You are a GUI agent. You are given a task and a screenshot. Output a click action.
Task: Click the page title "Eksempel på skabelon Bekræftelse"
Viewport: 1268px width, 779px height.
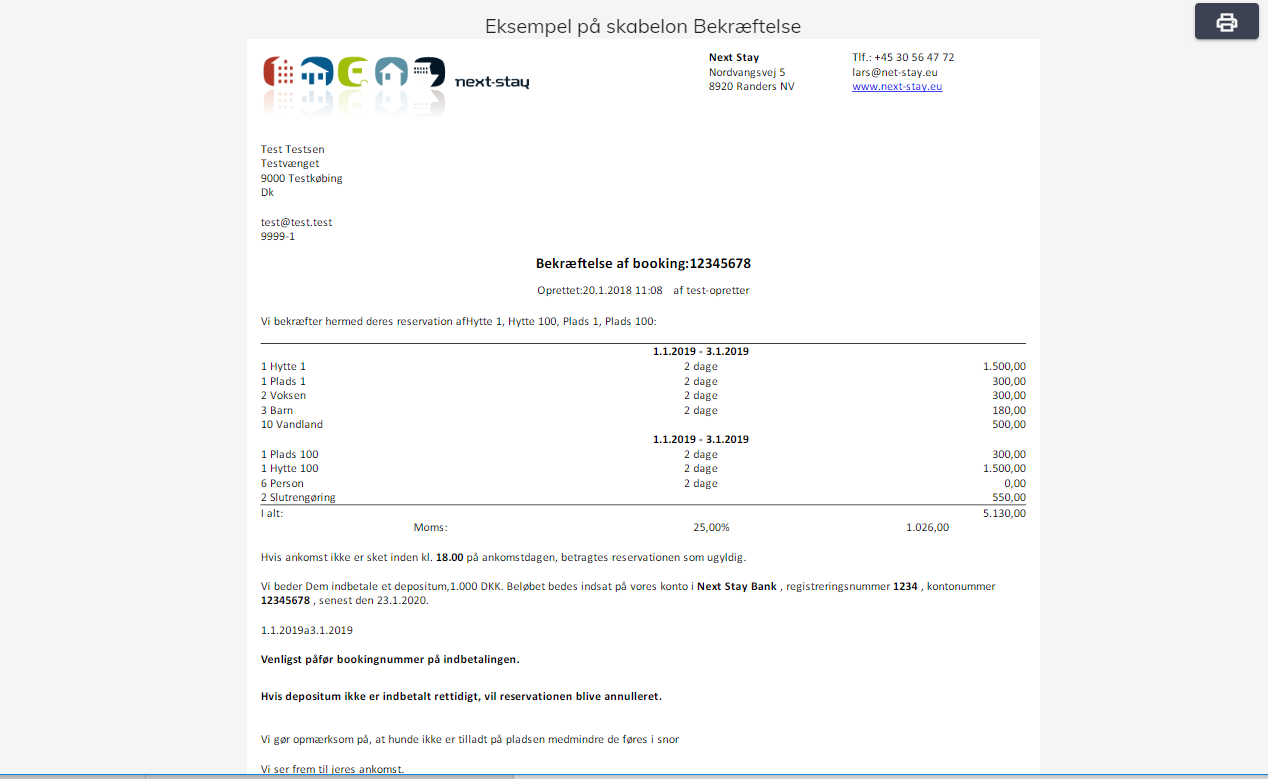(643, 26)
